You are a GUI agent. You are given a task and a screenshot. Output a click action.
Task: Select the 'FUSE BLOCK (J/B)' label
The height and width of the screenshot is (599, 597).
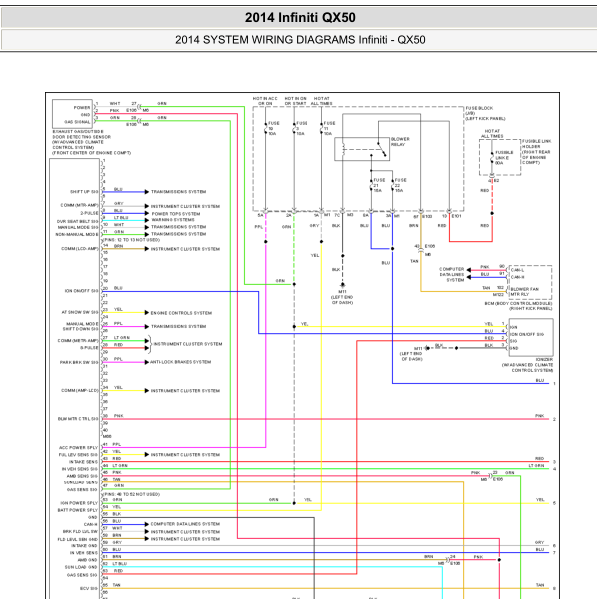[479, 111]
